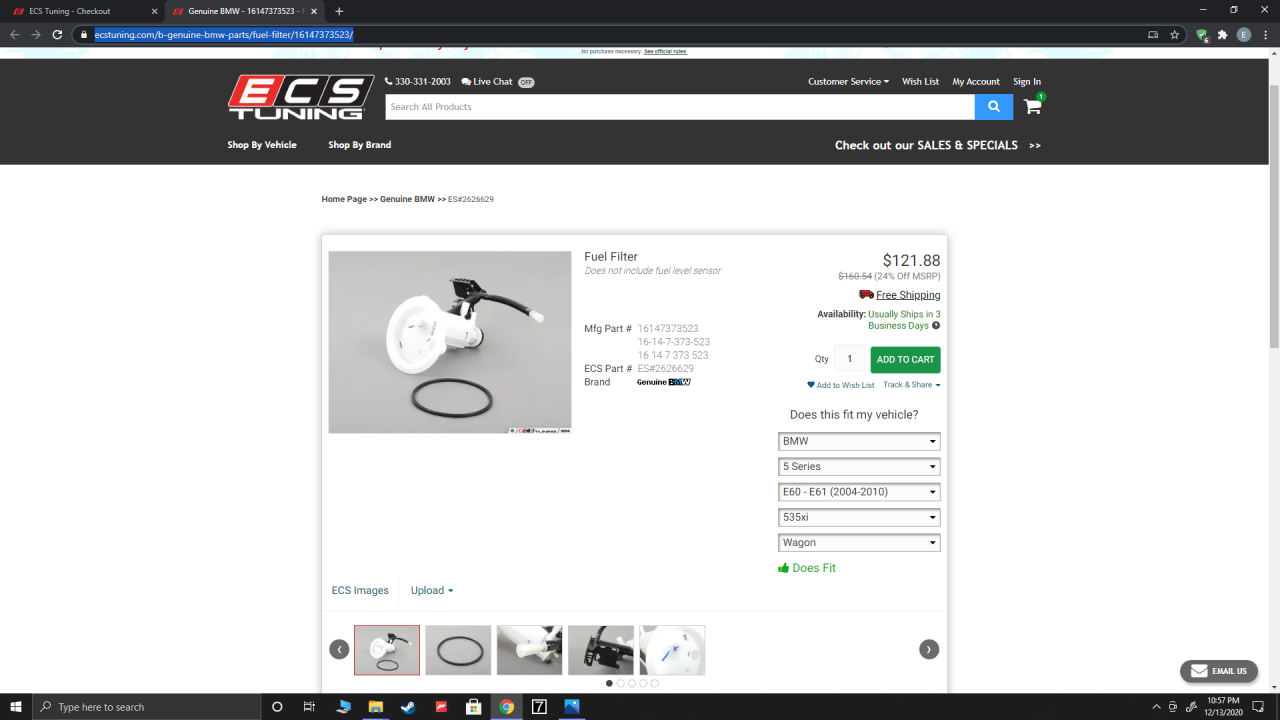Image resolution: width=1280 pixels, height=720 pixels.
Task: Add to Wish List heart link
Action: click(x=841, y=385)
